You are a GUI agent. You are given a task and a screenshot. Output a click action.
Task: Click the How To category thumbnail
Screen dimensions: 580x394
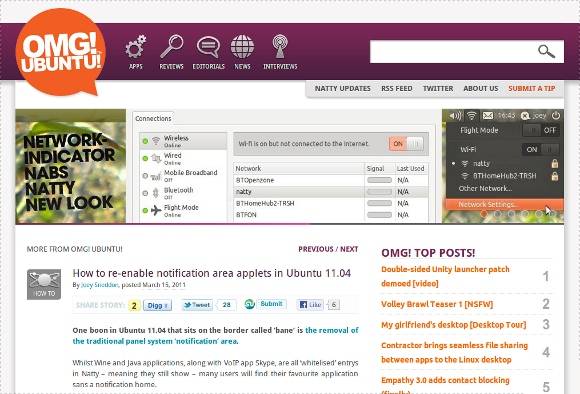(44, 284)
